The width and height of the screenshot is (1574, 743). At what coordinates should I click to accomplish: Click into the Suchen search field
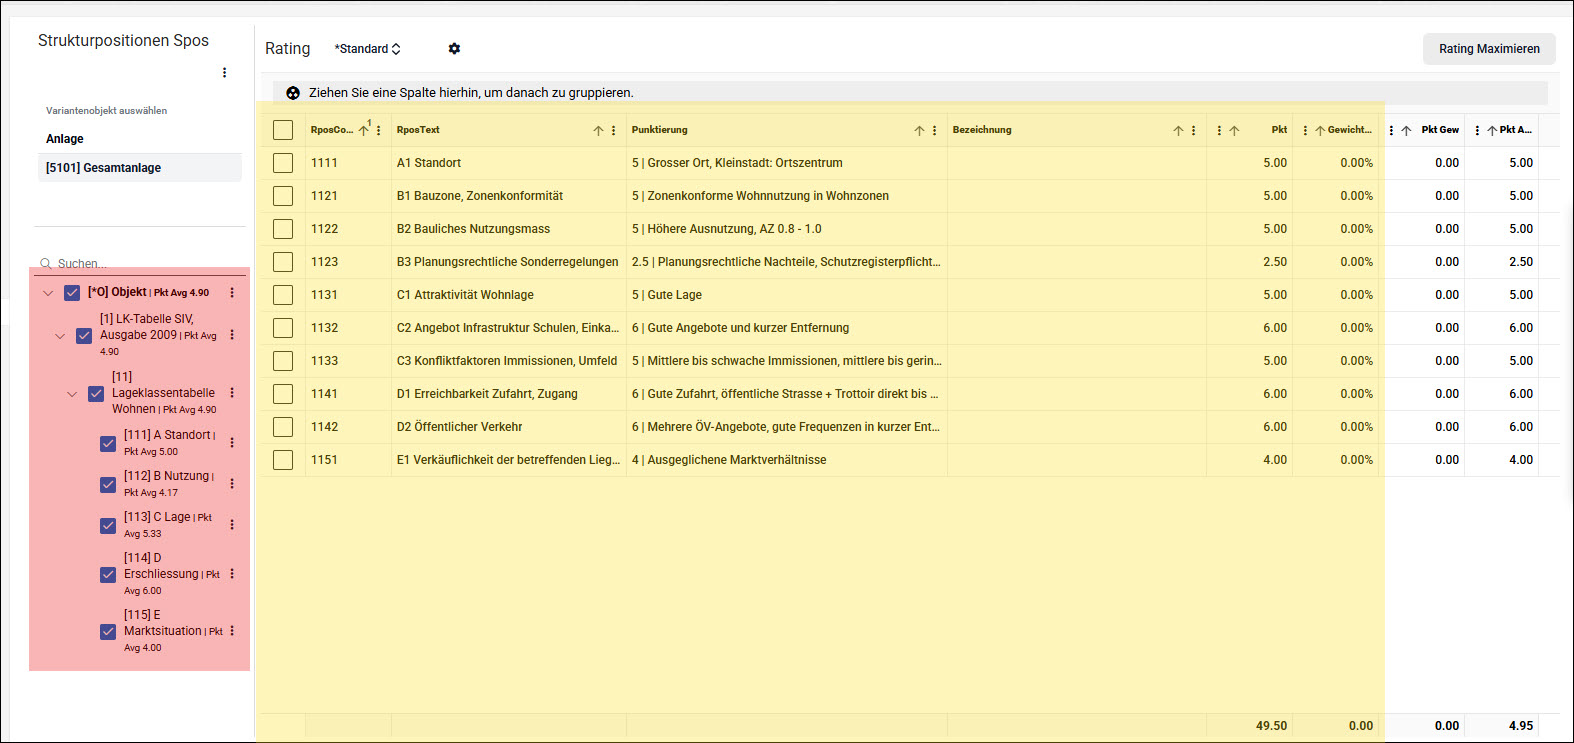pyautogui.click(x=140, y=264)
